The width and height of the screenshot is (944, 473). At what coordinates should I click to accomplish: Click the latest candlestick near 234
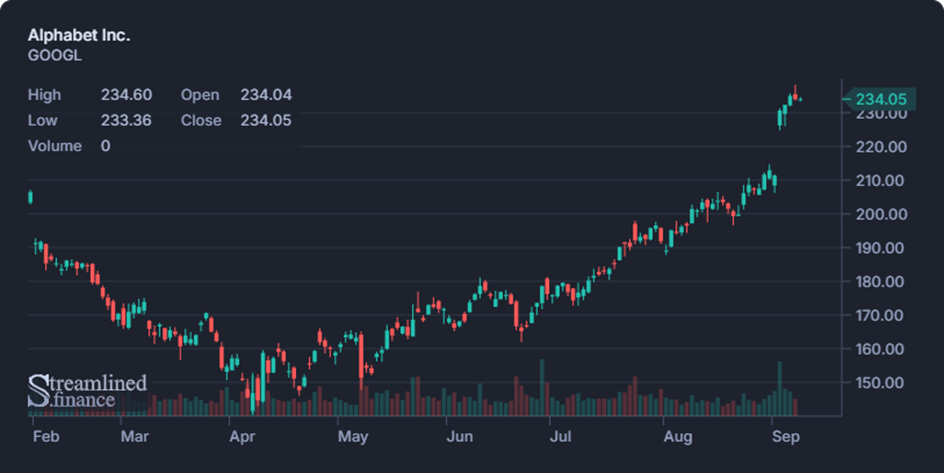pyautogui.click(x=800, y=100)
